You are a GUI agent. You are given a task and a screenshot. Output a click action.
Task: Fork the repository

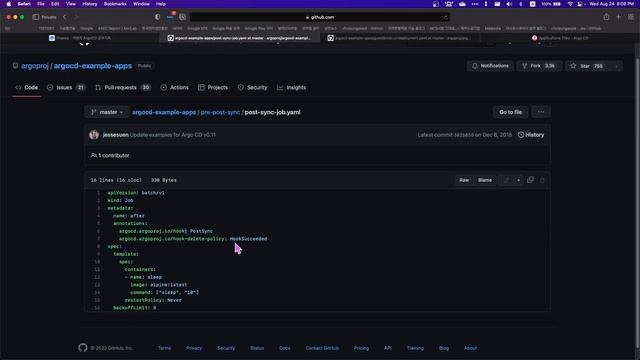coord(539,66)
